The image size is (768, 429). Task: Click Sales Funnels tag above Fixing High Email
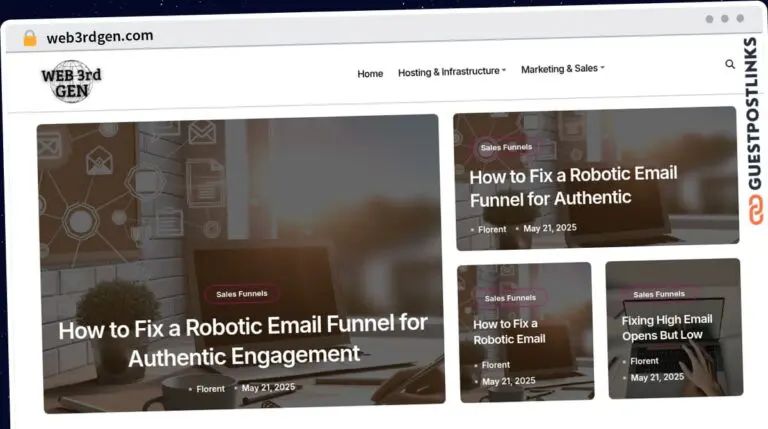point(659,294)
